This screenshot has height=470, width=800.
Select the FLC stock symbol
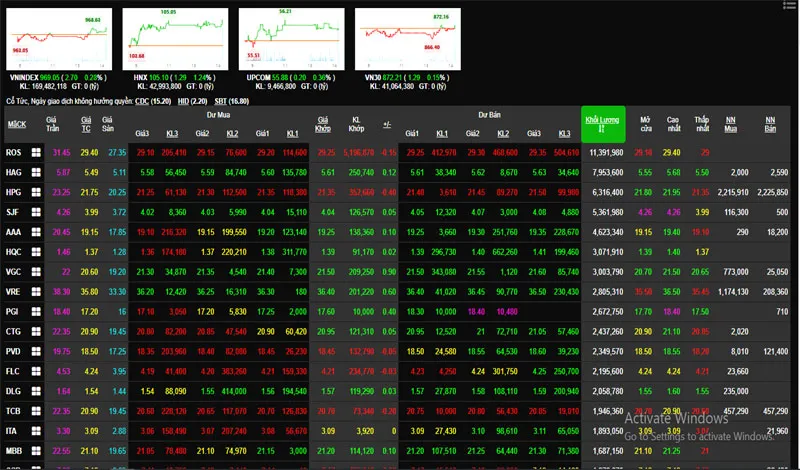click(13, 371)
